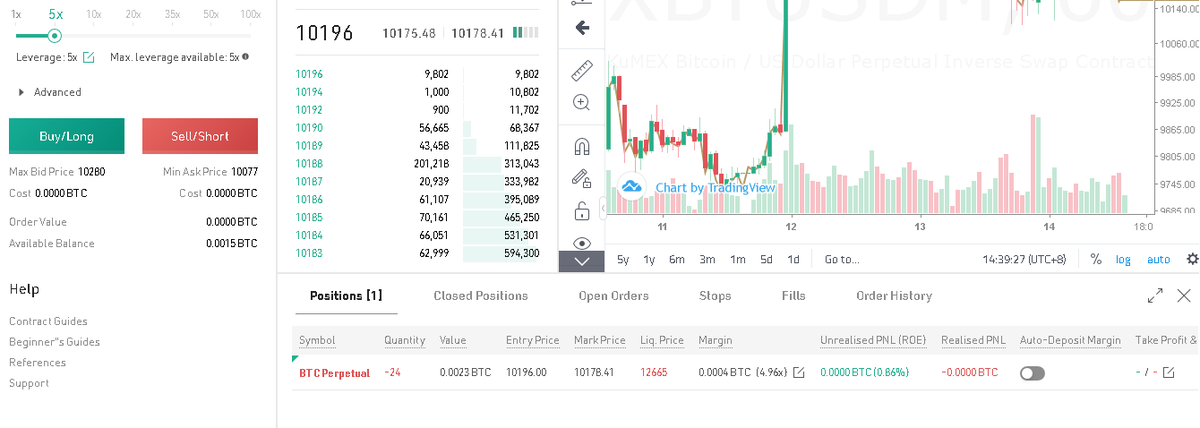This screenshot has width=1200, height=428.
Task: Expand the positions panel to full screen
Action: [x=1155, y=295]
